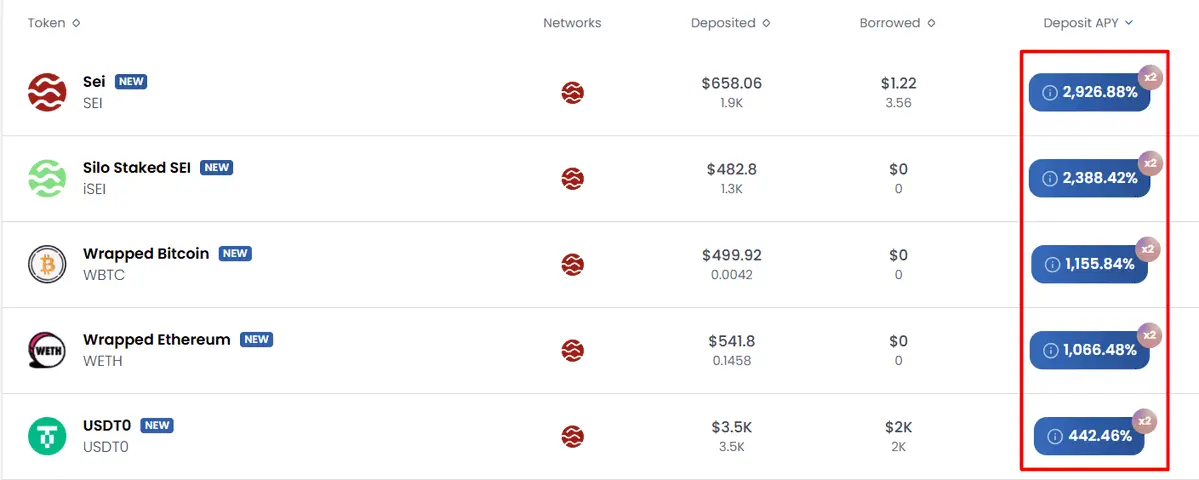This screenshot has height=480, width=1199.
Task: Sort by the Borrowed column header
Action: tap(897, 23)
